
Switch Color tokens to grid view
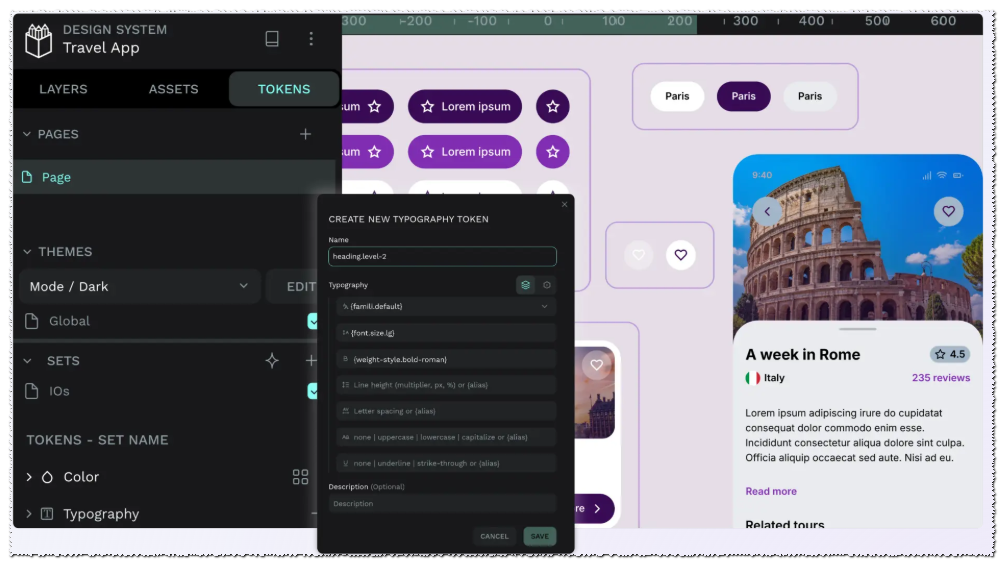pos(300,477)
